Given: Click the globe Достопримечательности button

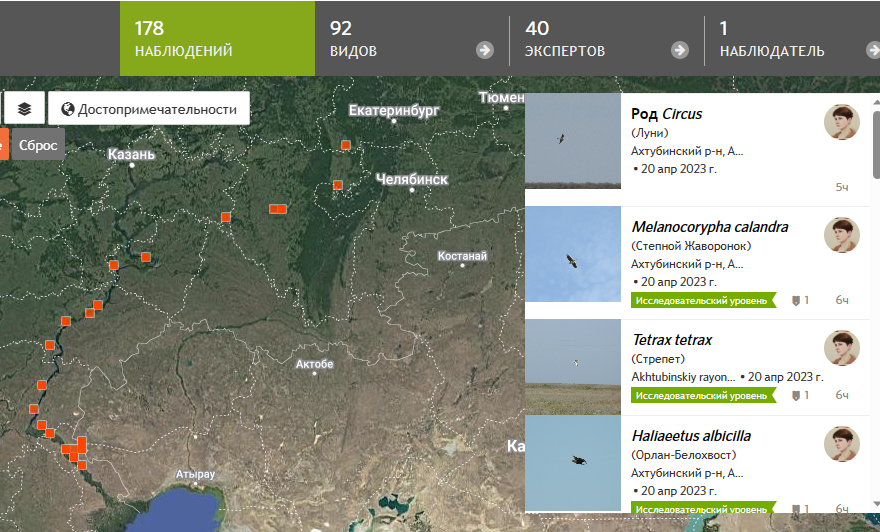Looking at the screenshot, I should pyautogui.click(x=149, y=108).
